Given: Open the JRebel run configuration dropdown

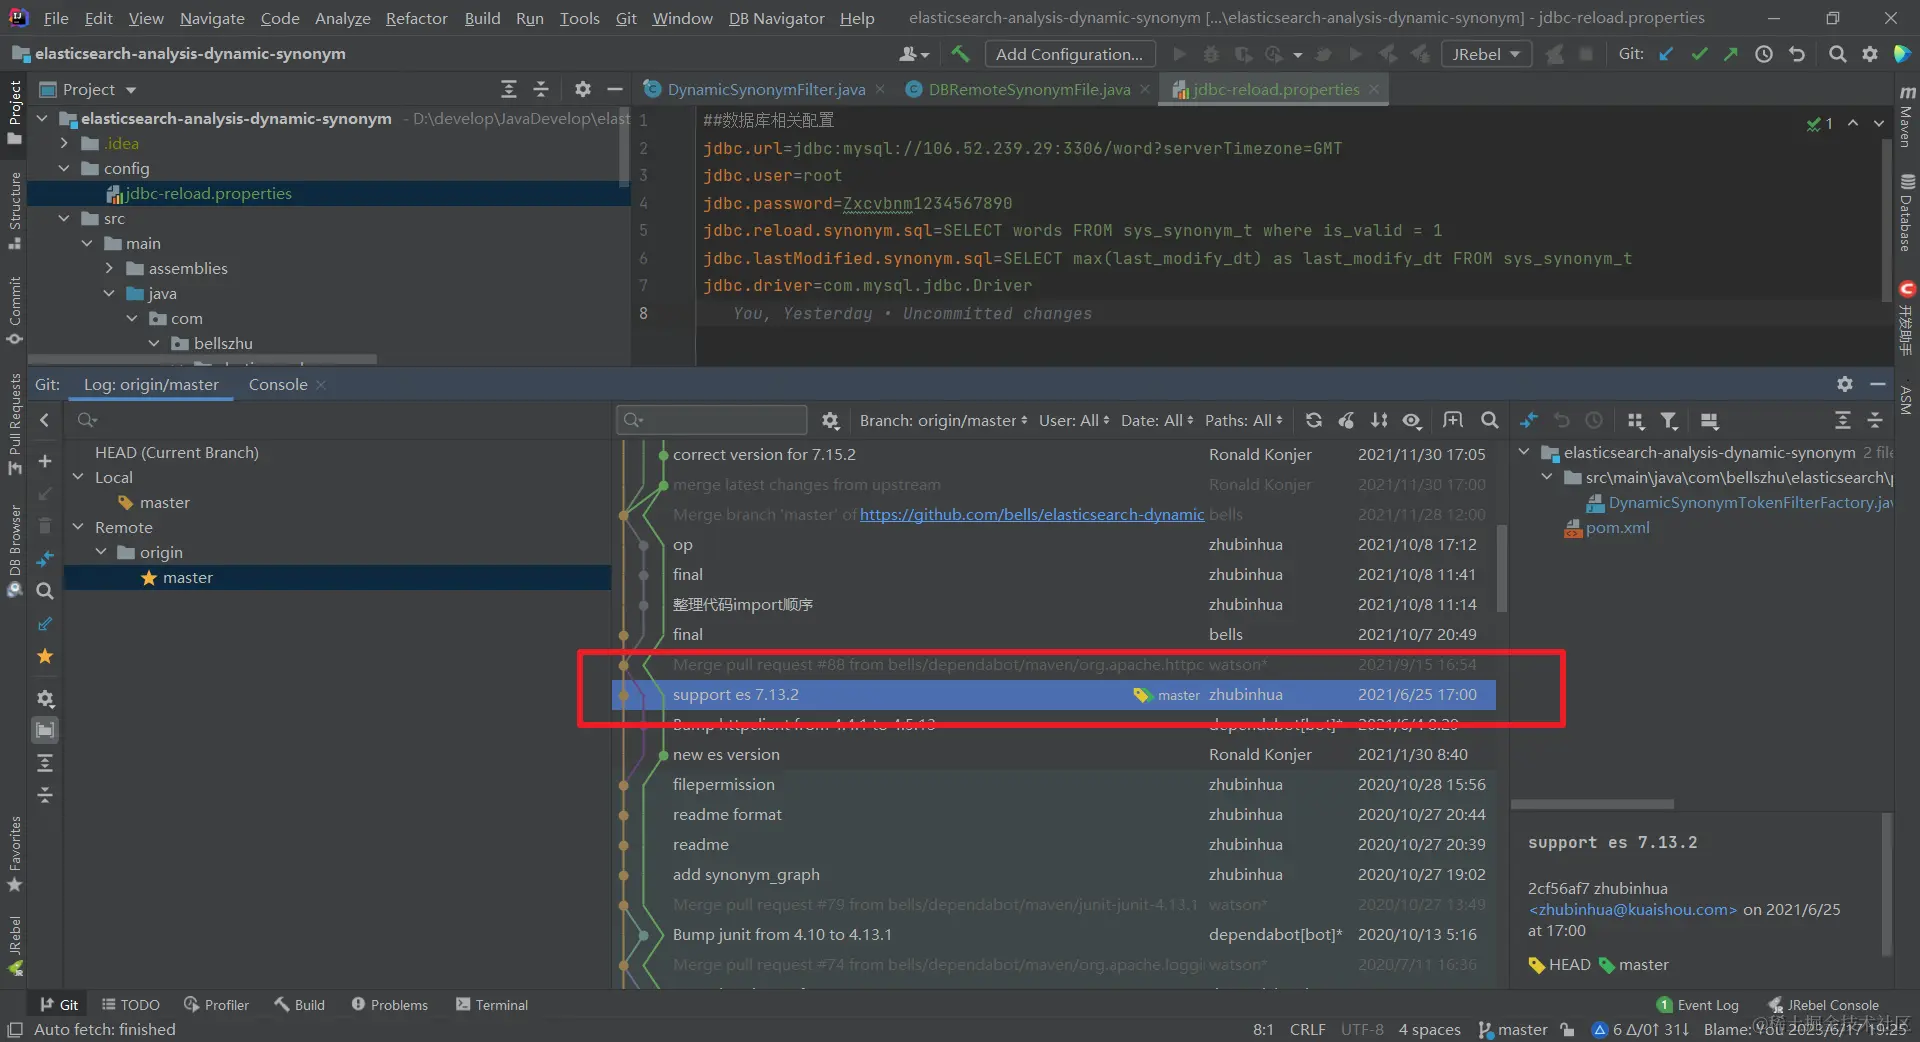Looking at the screenshot, I should click(x=1486, y=54).
